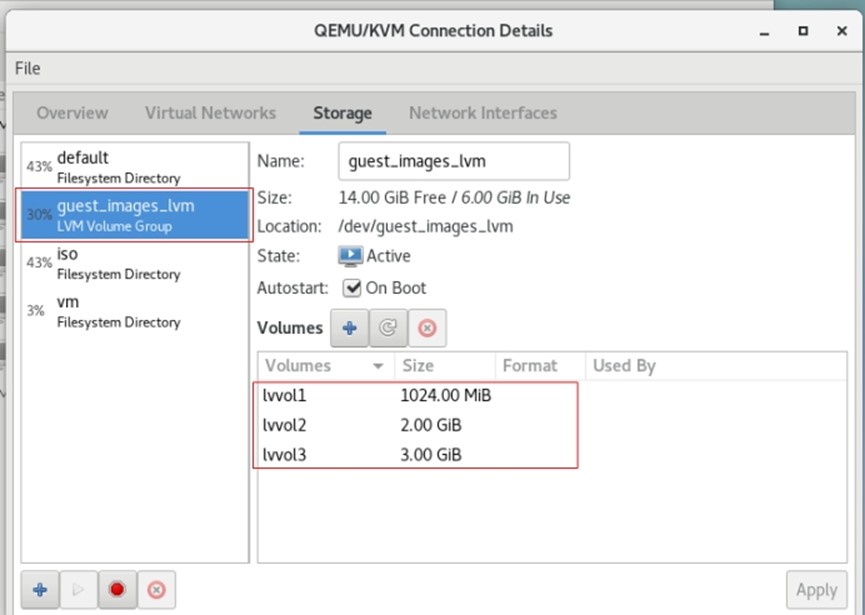Select guest_images_lvm pool

(135, 215)
